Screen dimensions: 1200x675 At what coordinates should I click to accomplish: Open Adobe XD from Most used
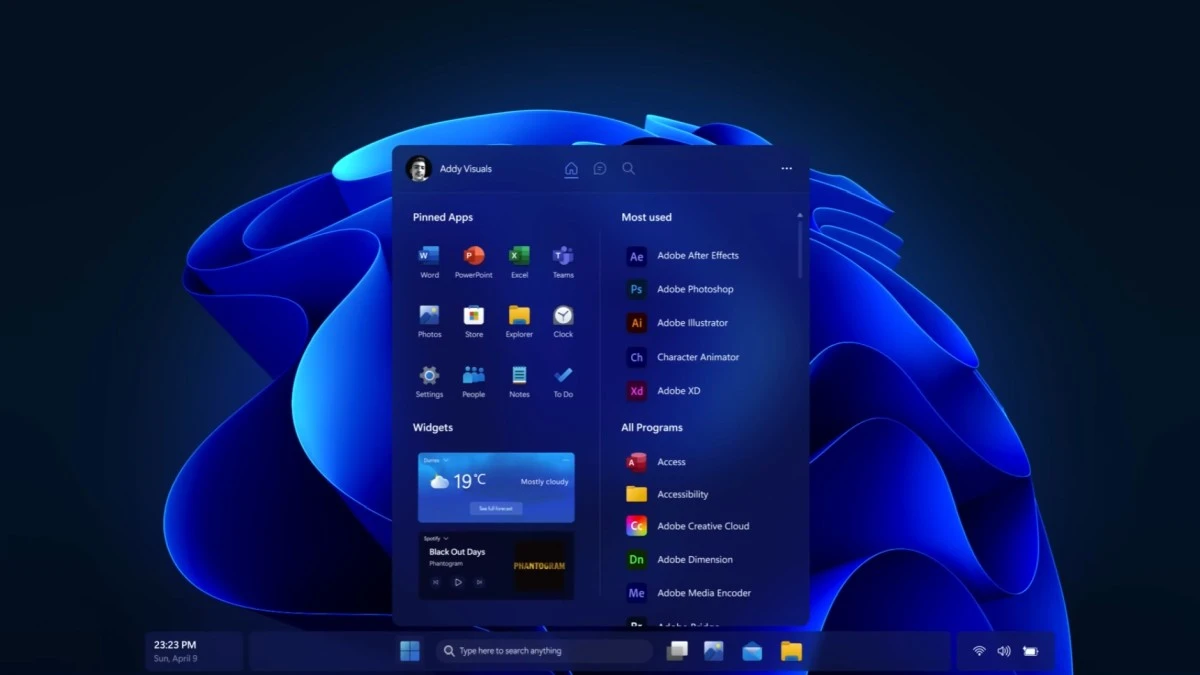click(677, 390)
